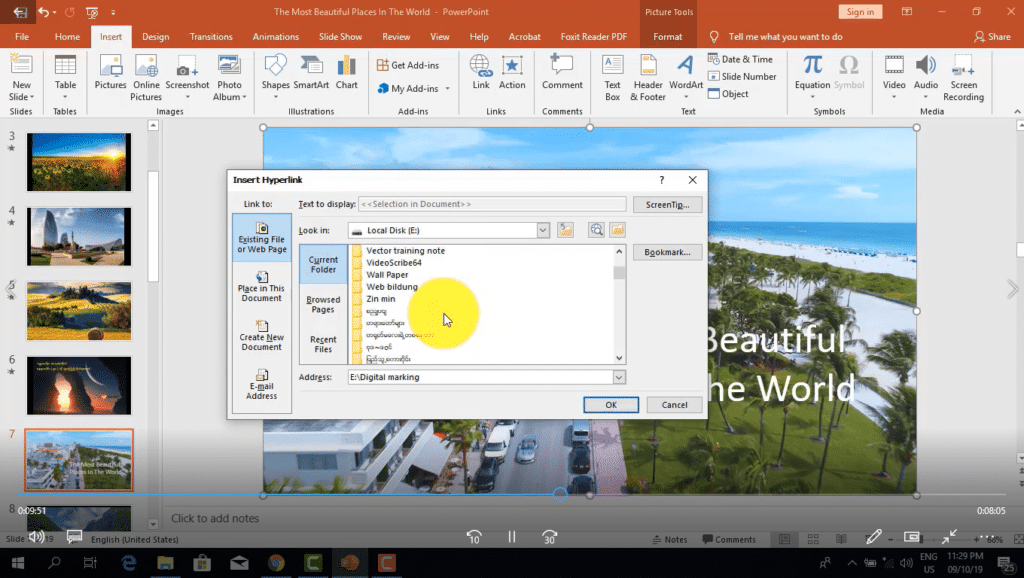
Task: Insert Date & Time
Action: (741, 59)
